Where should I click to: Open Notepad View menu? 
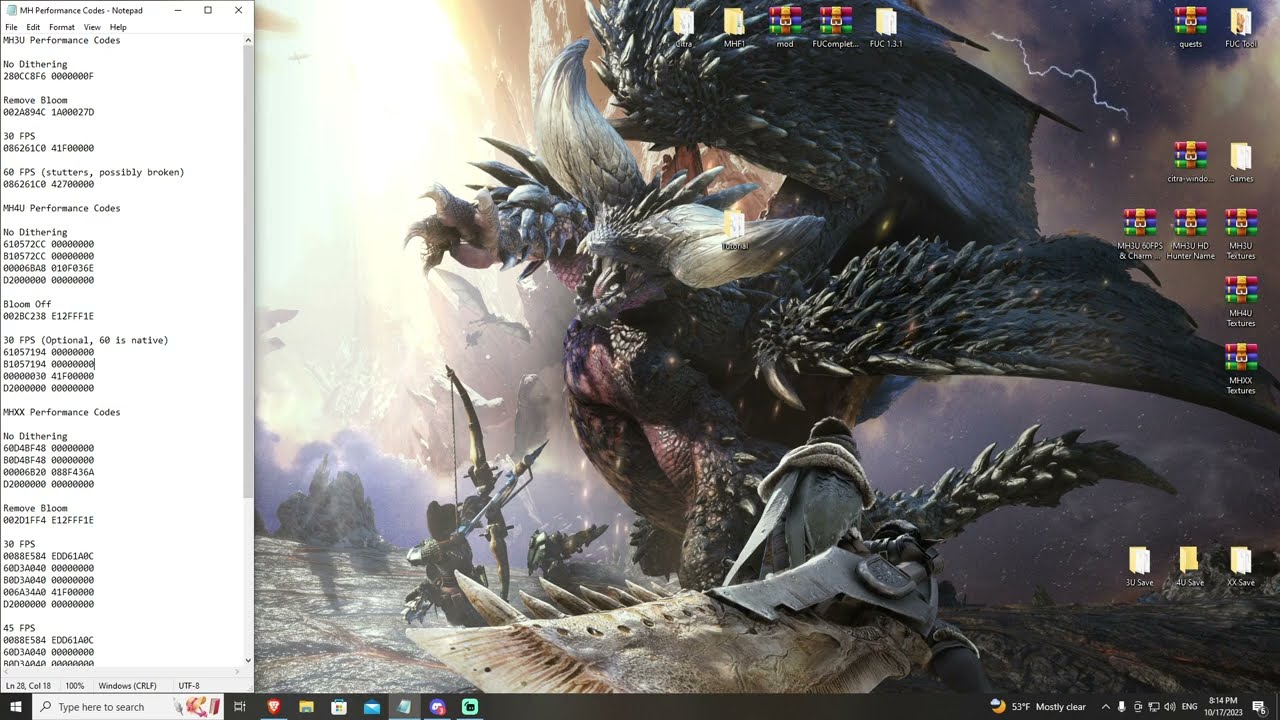tap(92, 27)
